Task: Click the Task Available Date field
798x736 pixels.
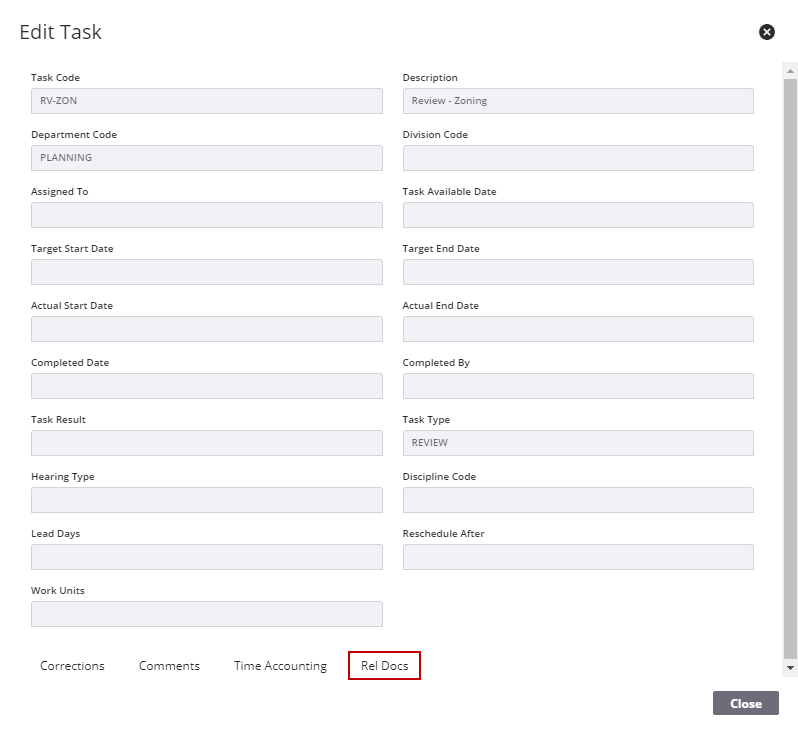Action: [x=578, y=215]
